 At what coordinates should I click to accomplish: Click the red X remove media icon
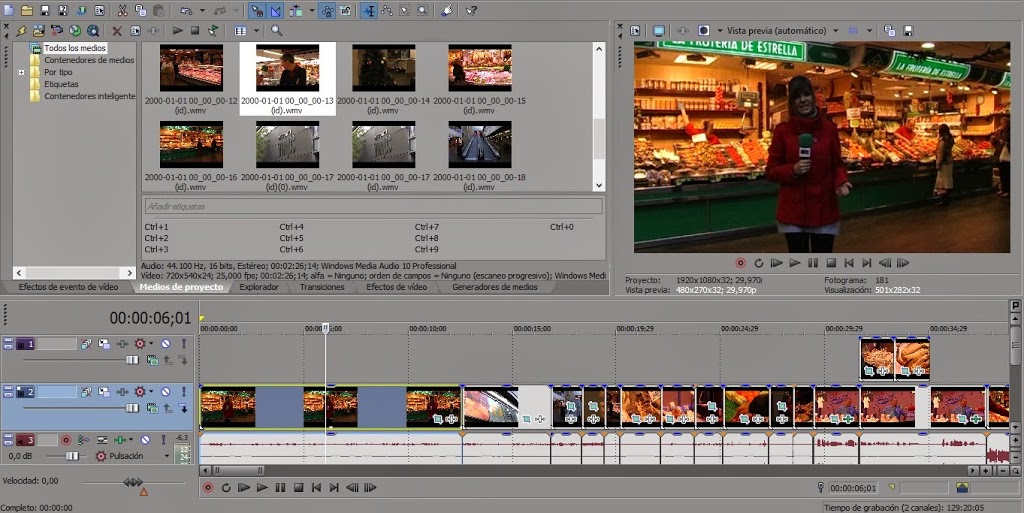[117, 31]
